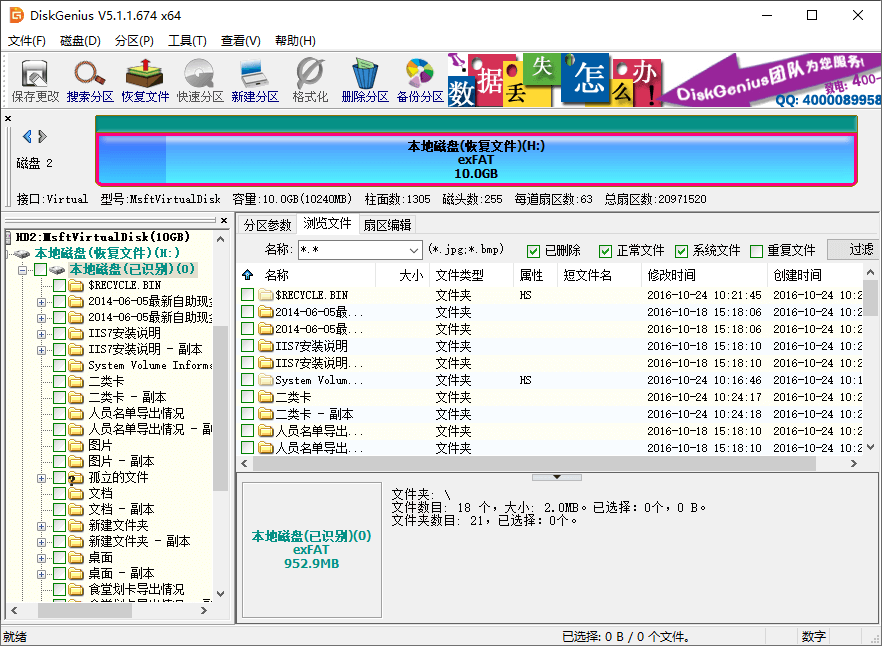The height and width of the screenshot is (646, 882).
Task: Expand the 桌面 - 副本 tree node
Action: [x=41, y=574]
